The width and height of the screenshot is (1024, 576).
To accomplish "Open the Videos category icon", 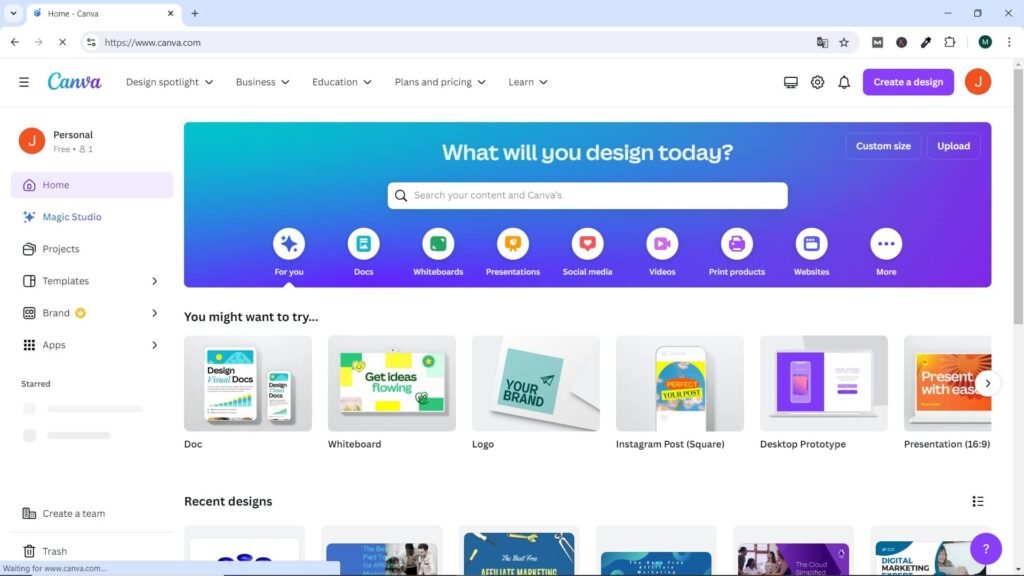I will pyautogui.click(x=662, y=244).
